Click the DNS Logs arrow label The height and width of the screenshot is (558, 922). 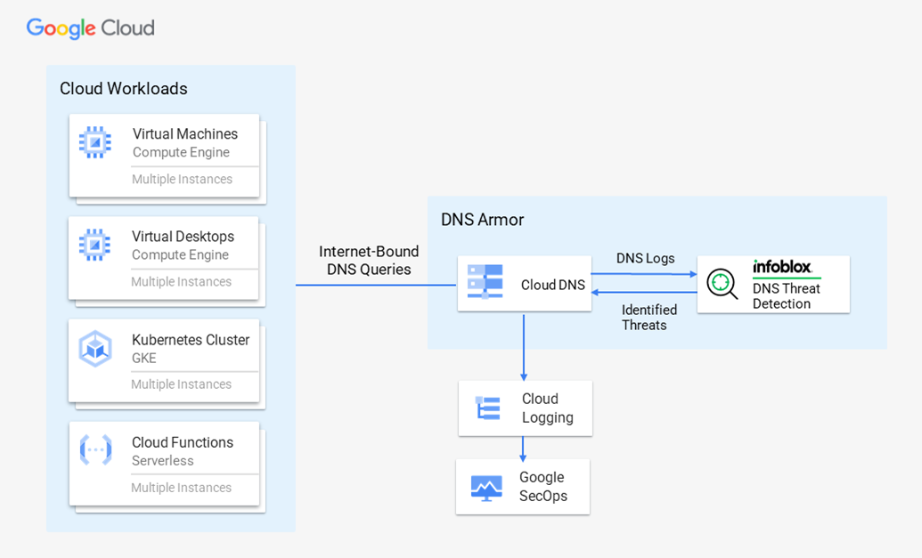coord(645,258)
